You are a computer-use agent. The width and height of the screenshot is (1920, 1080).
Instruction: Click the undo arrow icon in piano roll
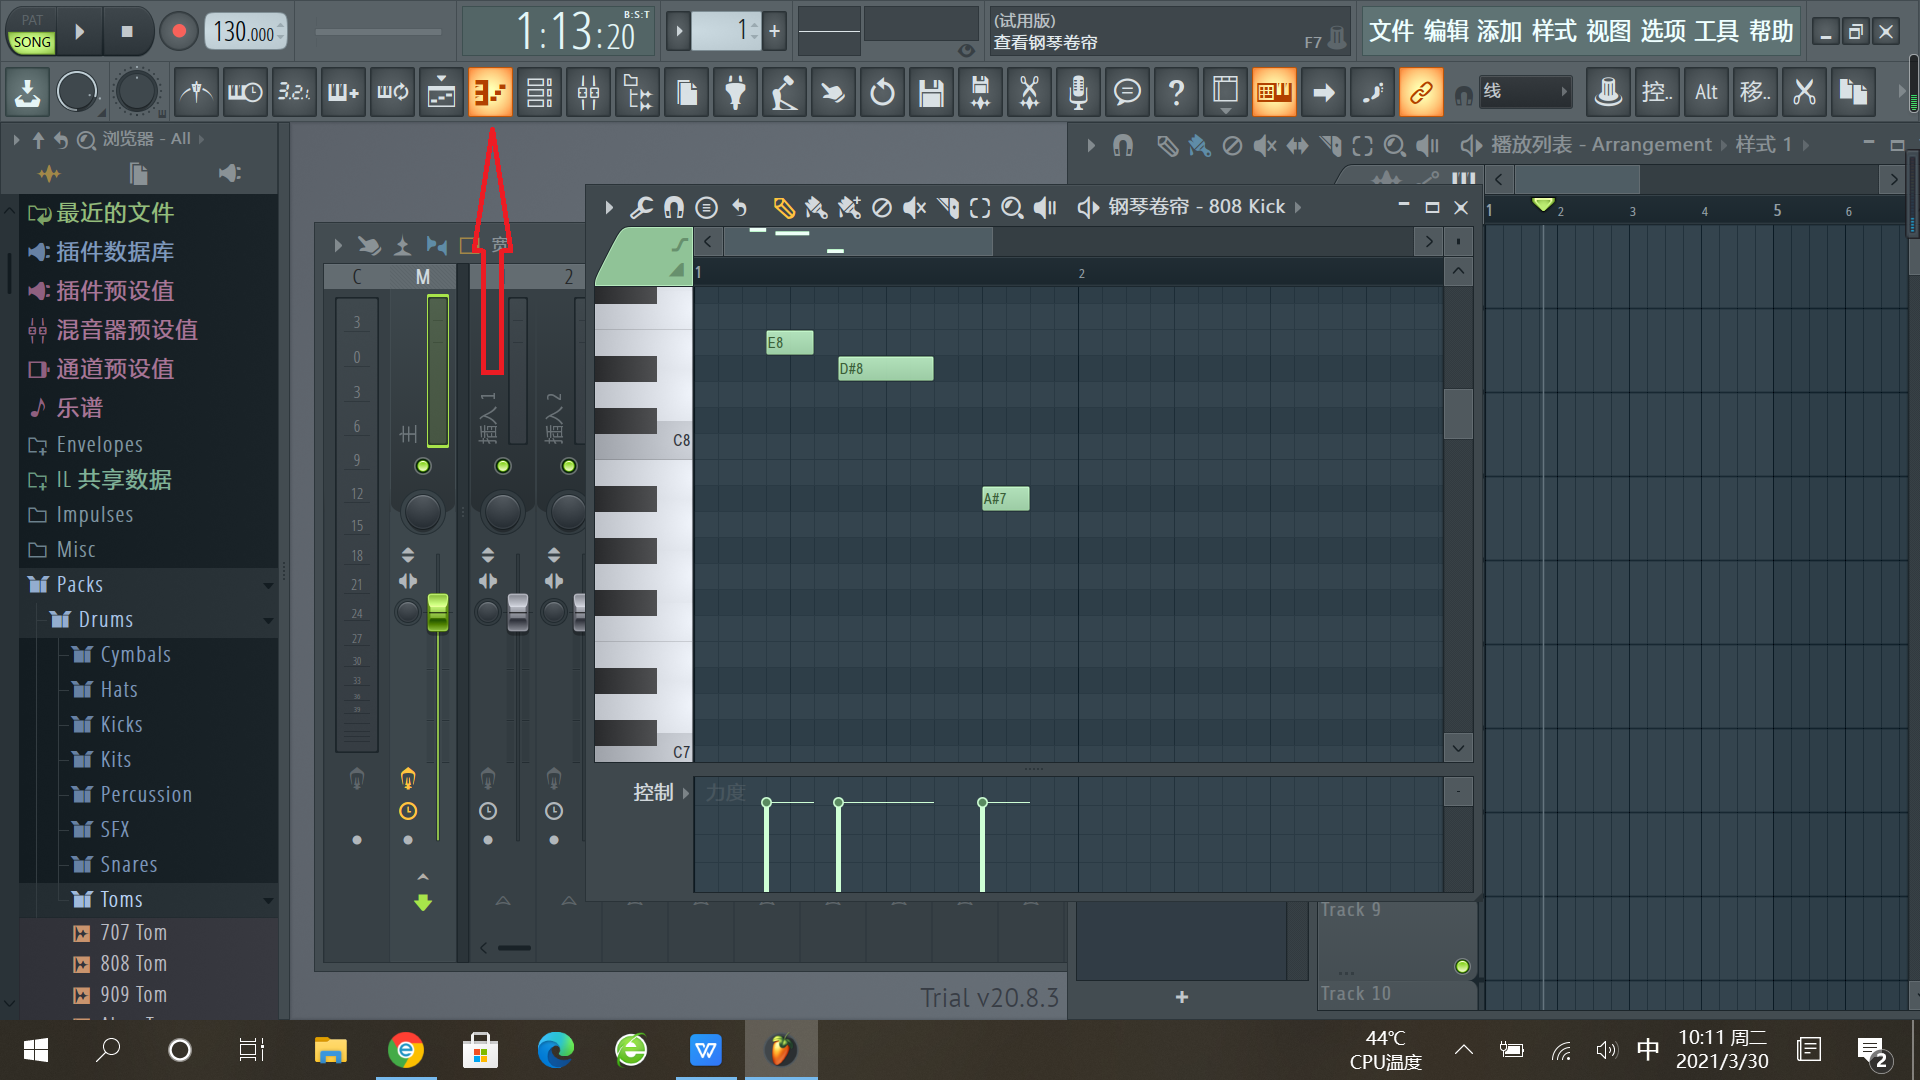click(741, 207)
